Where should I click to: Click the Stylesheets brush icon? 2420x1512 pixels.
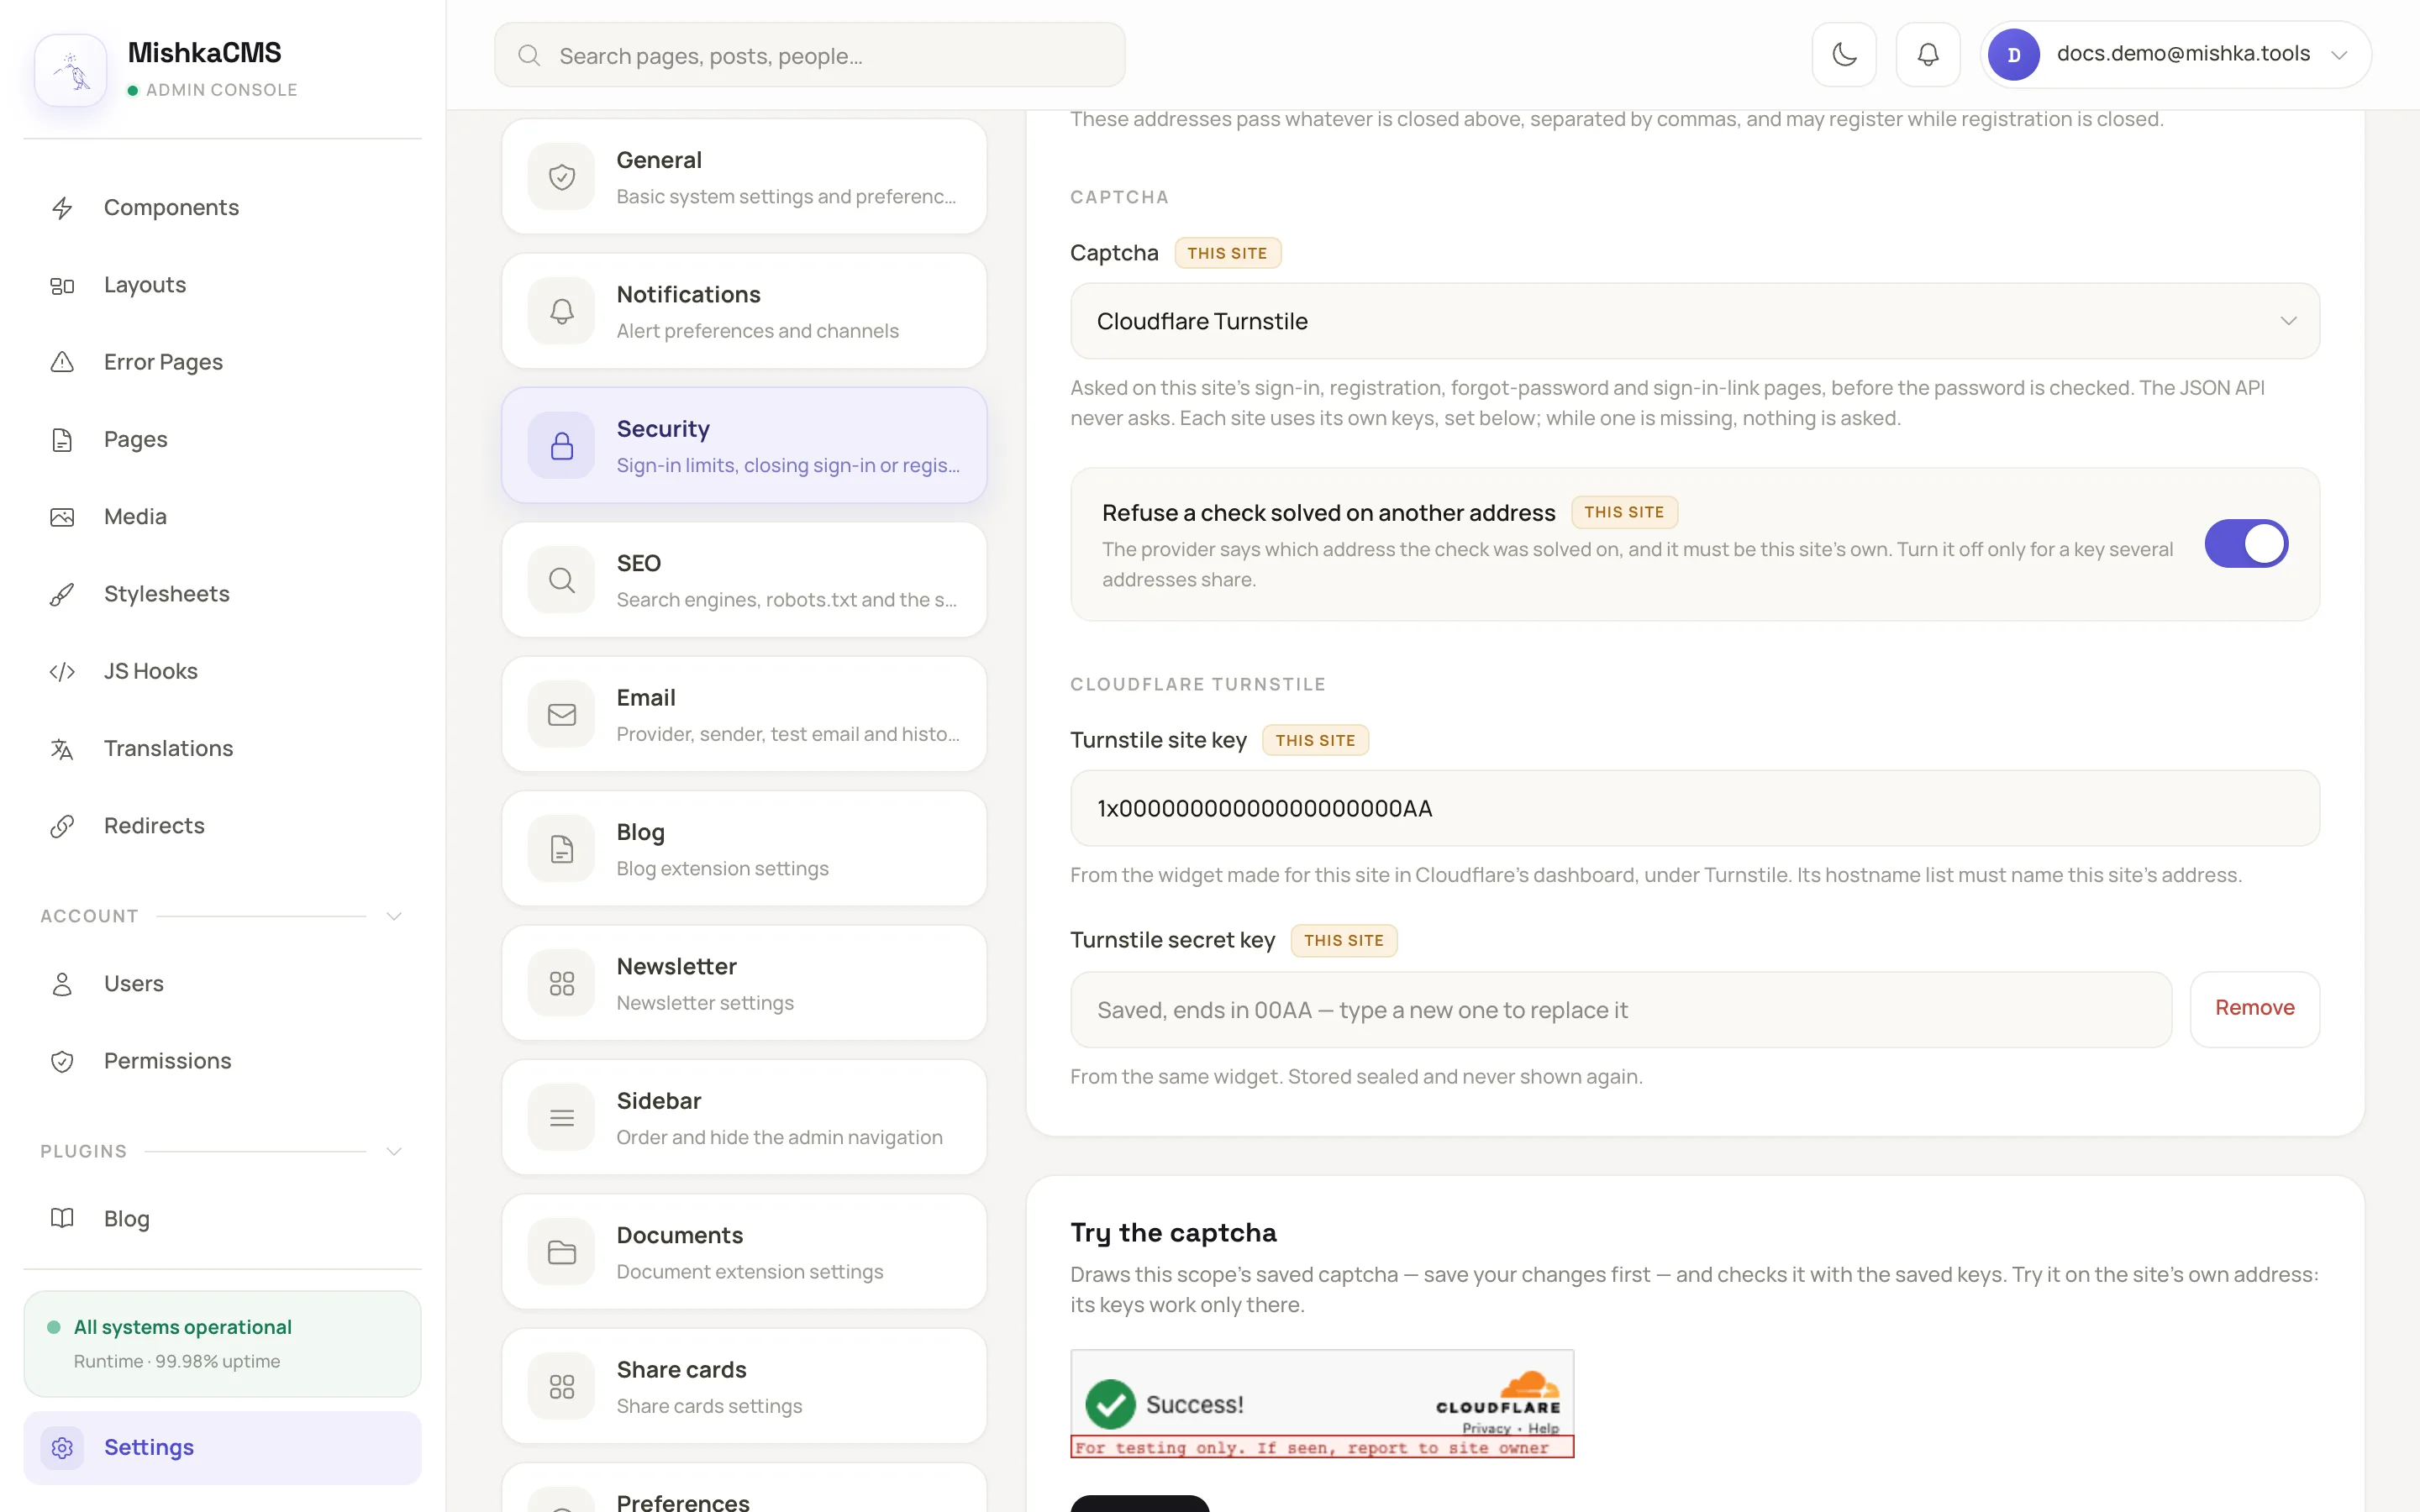(62, 594)
